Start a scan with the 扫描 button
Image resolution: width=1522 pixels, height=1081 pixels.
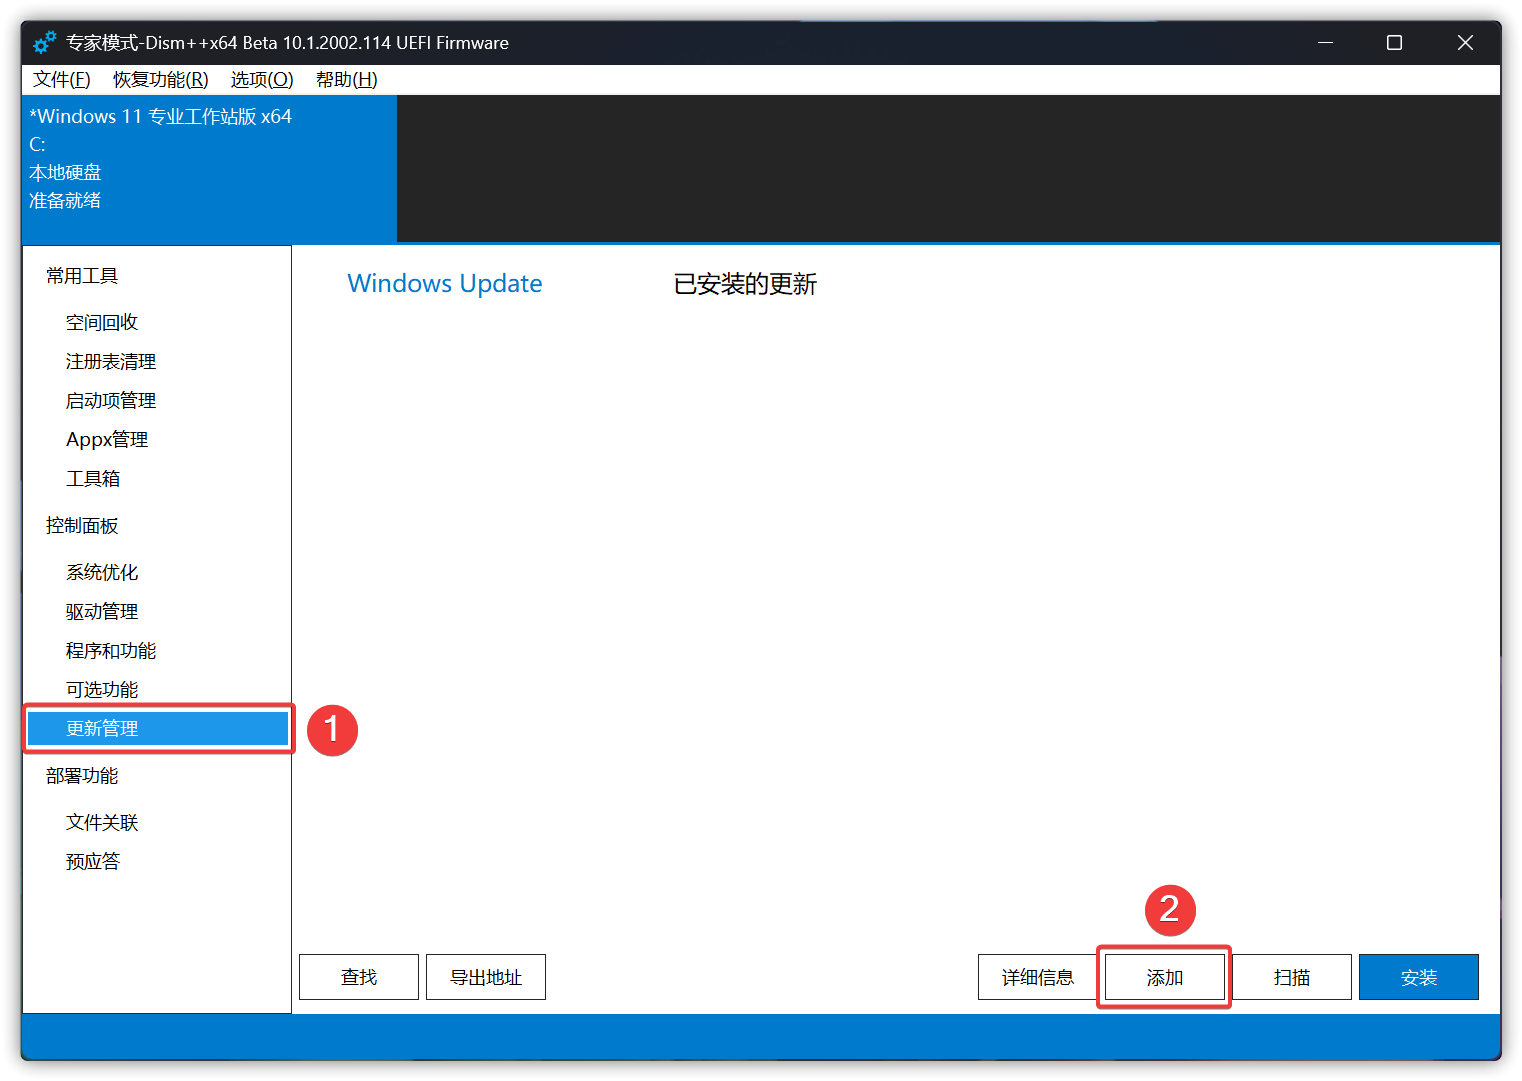1292,977
